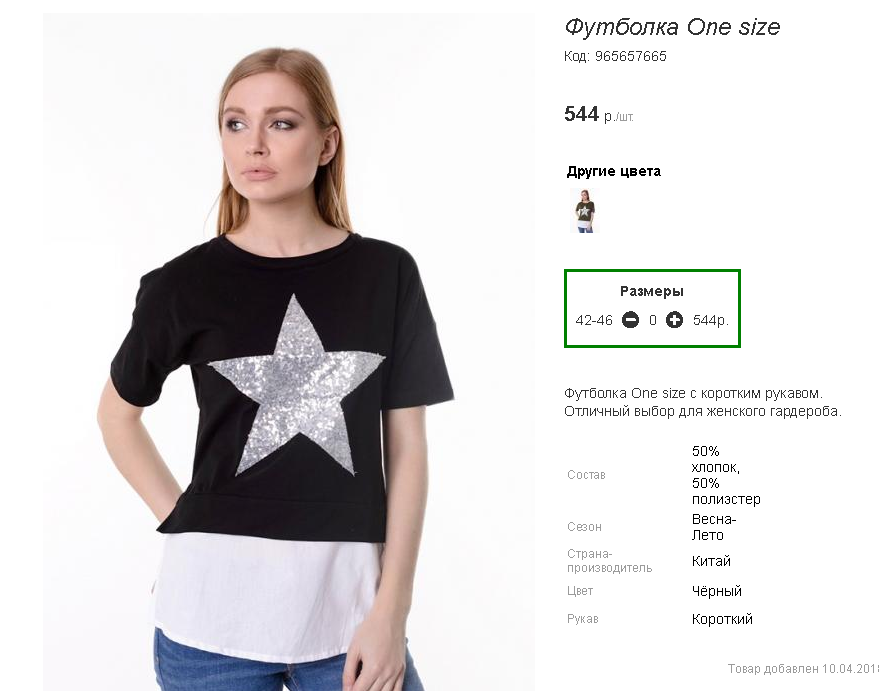Click the "Размеры" heading
This screenshot has height=691, width=879.
point(652,291)
